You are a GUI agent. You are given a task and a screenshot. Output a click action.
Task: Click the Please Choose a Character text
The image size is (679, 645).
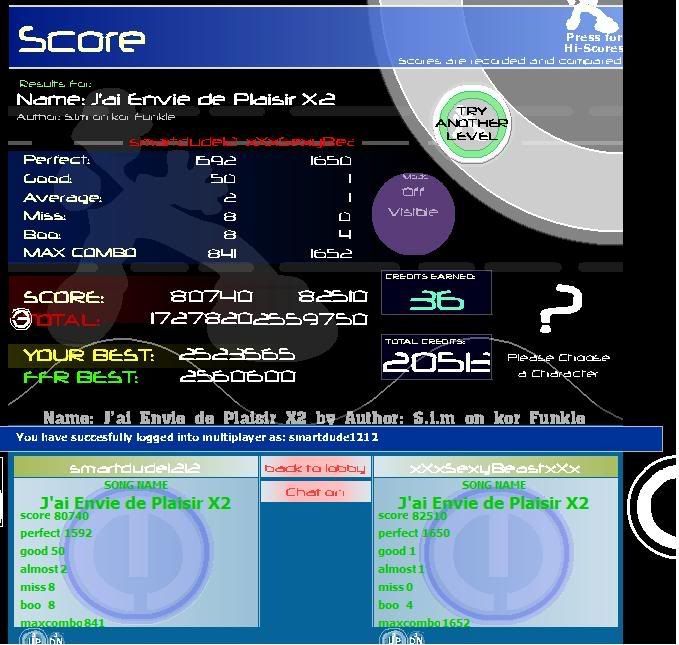[558, 365]
